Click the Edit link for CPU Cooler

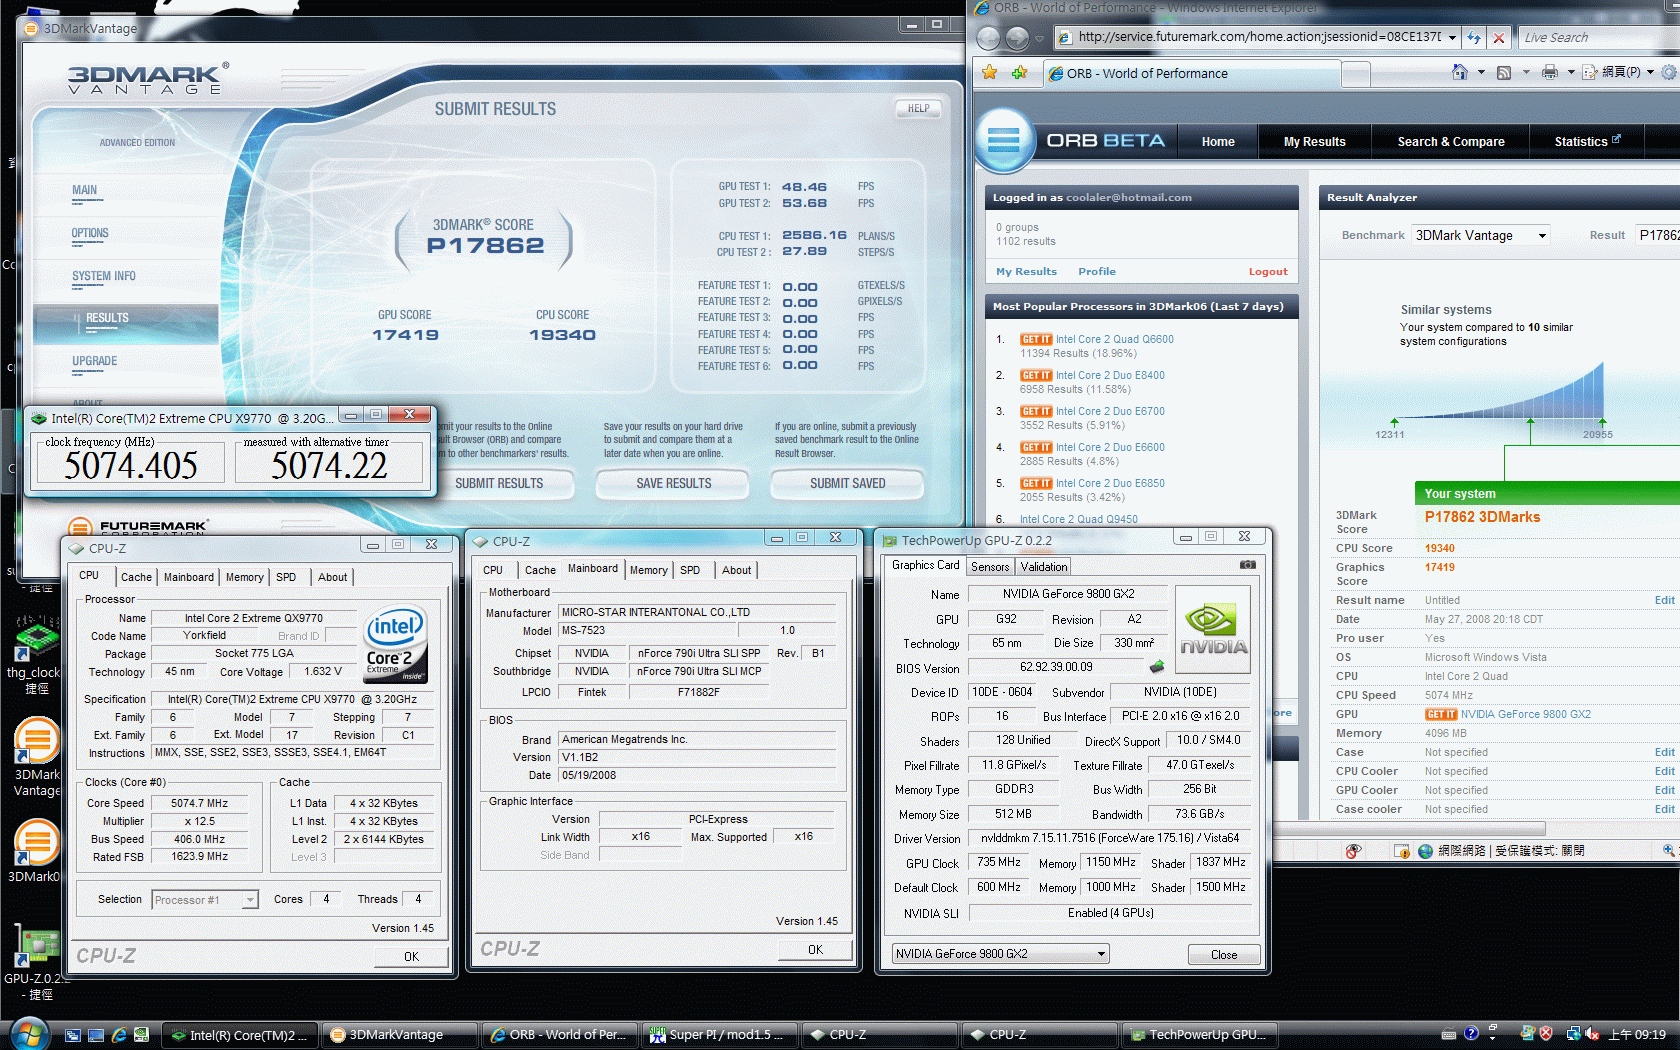[x=1664, y=771]
